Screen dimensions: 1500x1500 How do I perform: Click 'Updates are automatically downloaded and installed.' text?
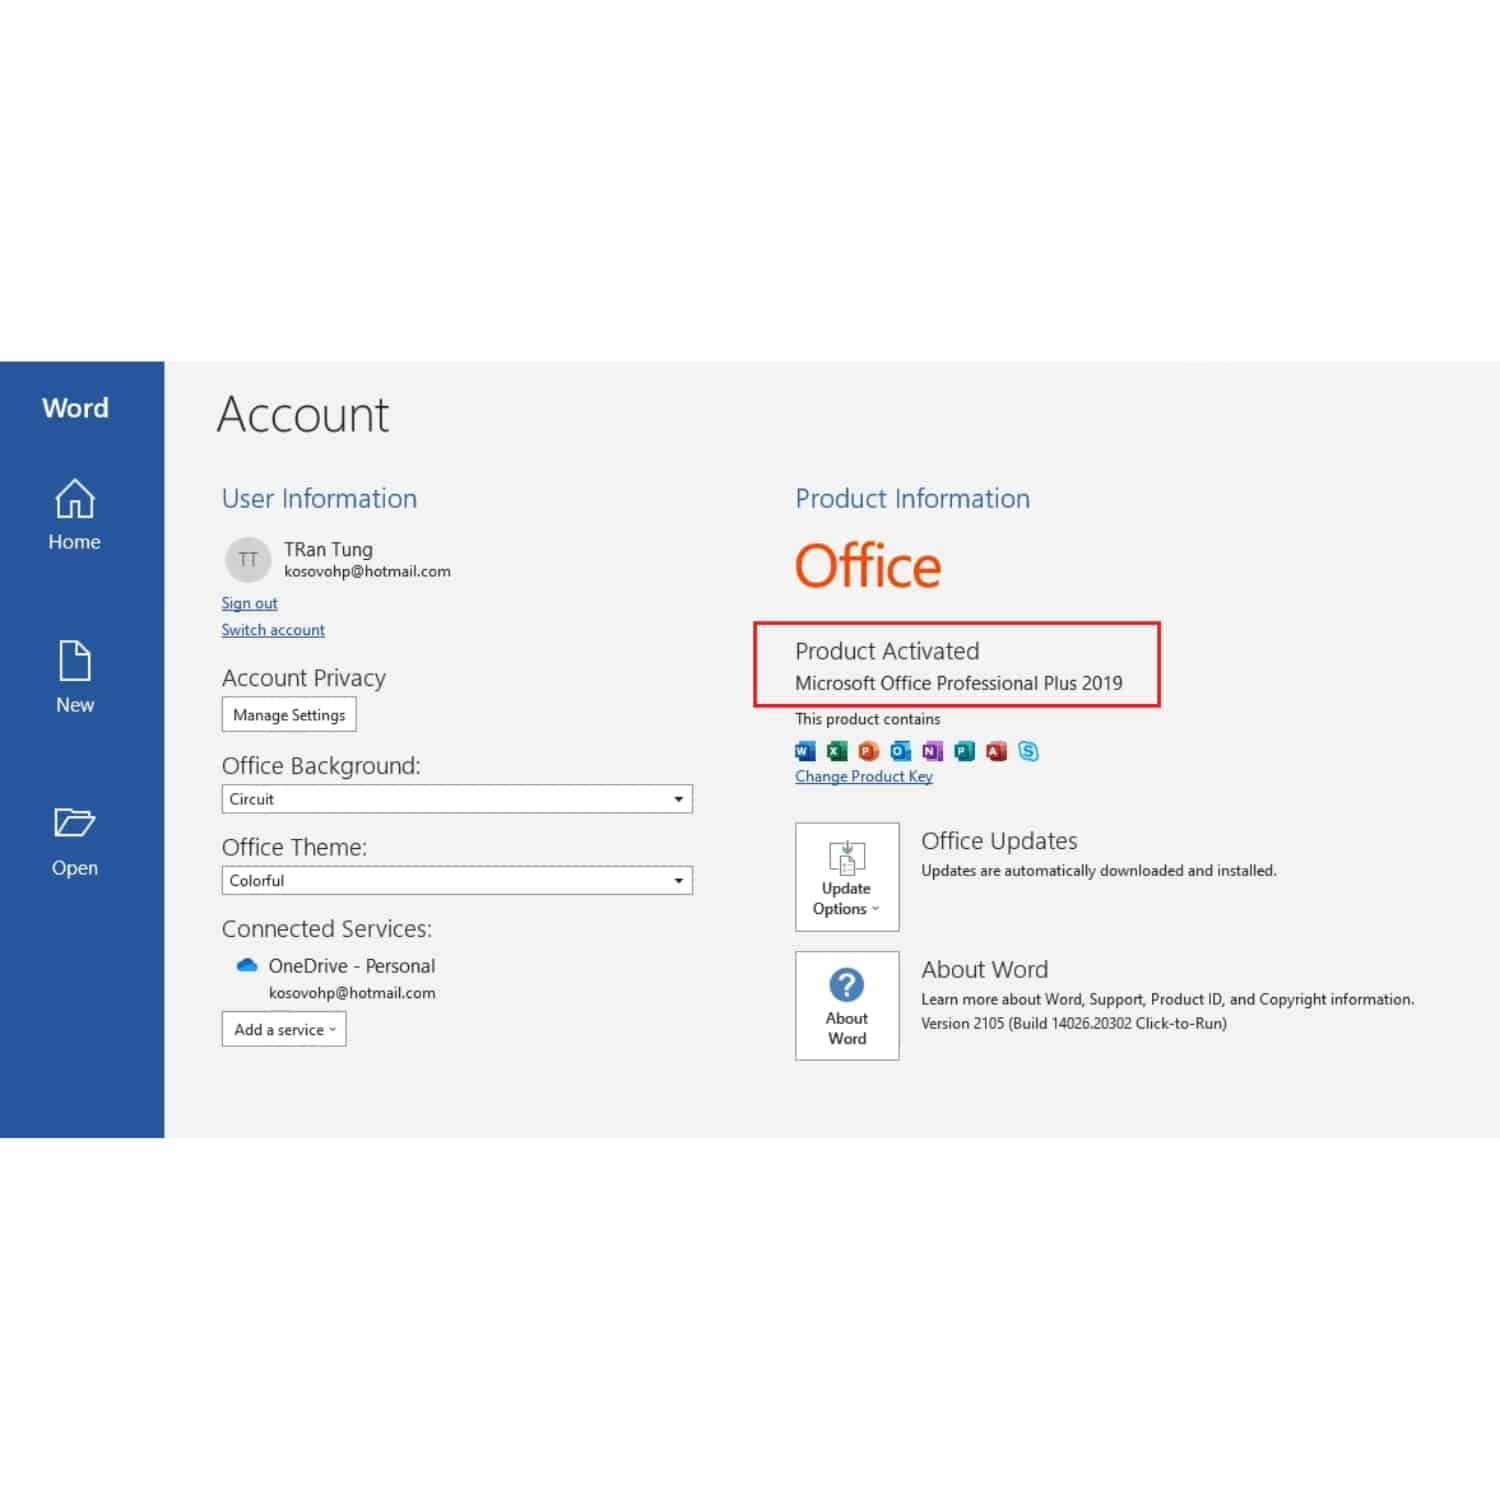(x=1099, y=870)
